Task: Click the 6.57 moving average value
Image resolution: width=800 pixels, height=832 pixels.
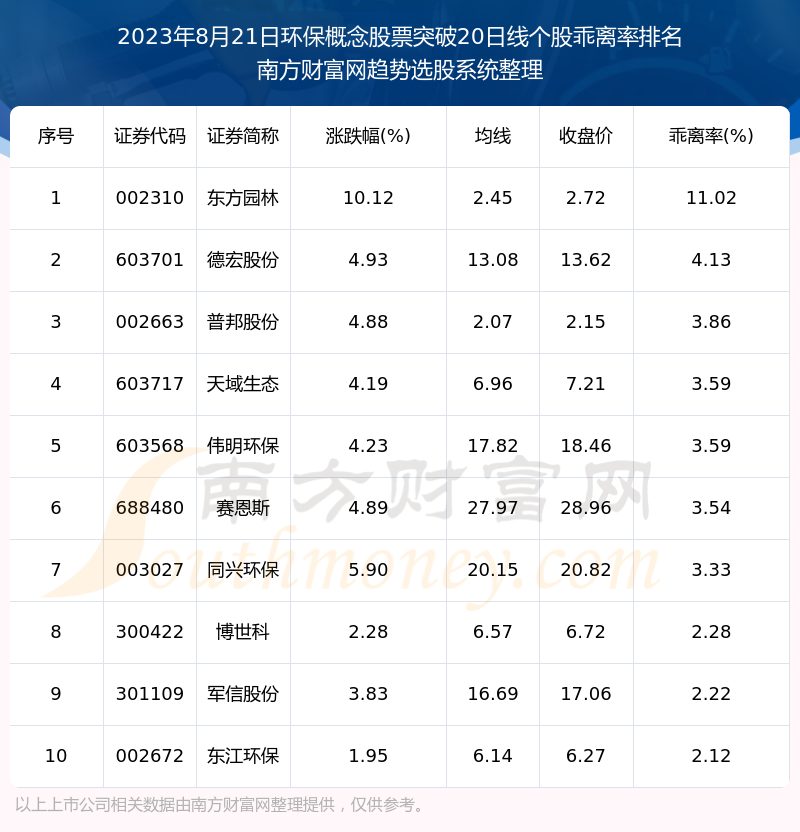Action: [x=493, y=632]
